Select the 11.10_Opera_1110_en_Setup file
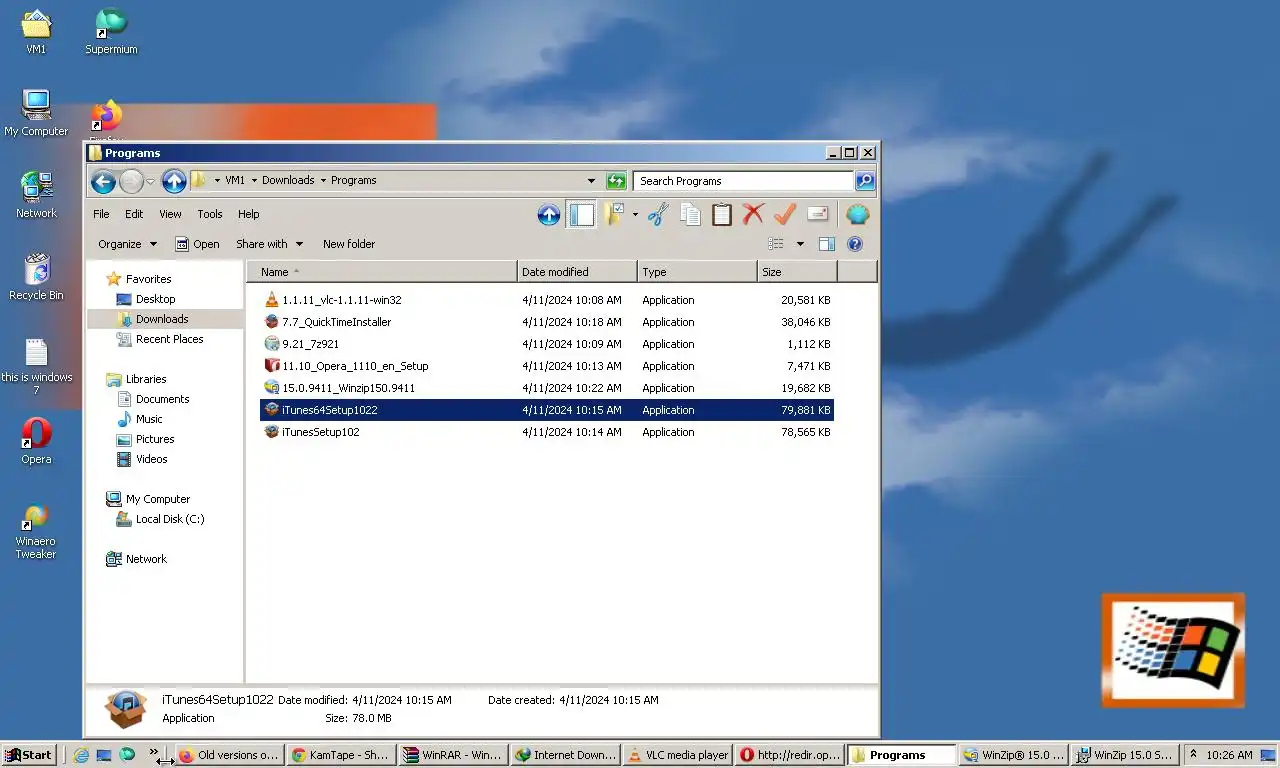Image resolution: width=1280 pixels, height=768 pixels. pyautogui.click(x=546, y=366)
